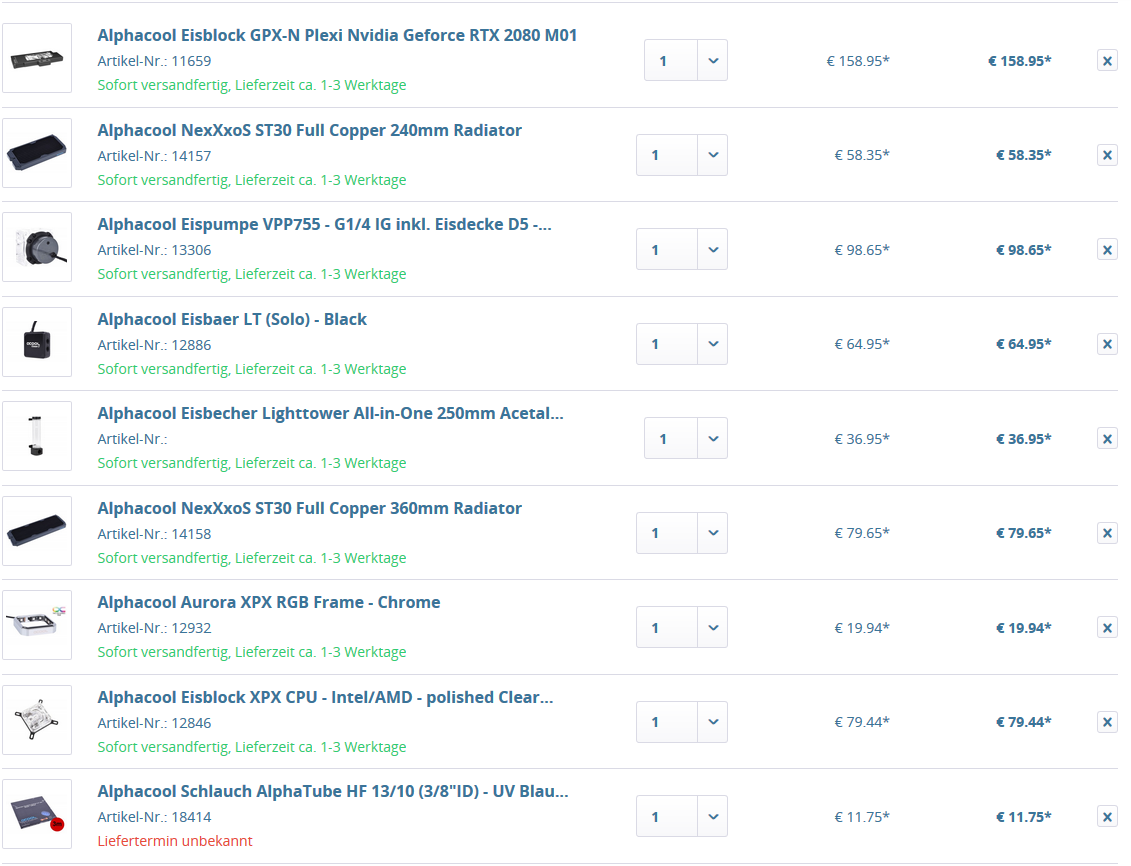Click the 240mm Radiator thumbnail image

[37, 153]
